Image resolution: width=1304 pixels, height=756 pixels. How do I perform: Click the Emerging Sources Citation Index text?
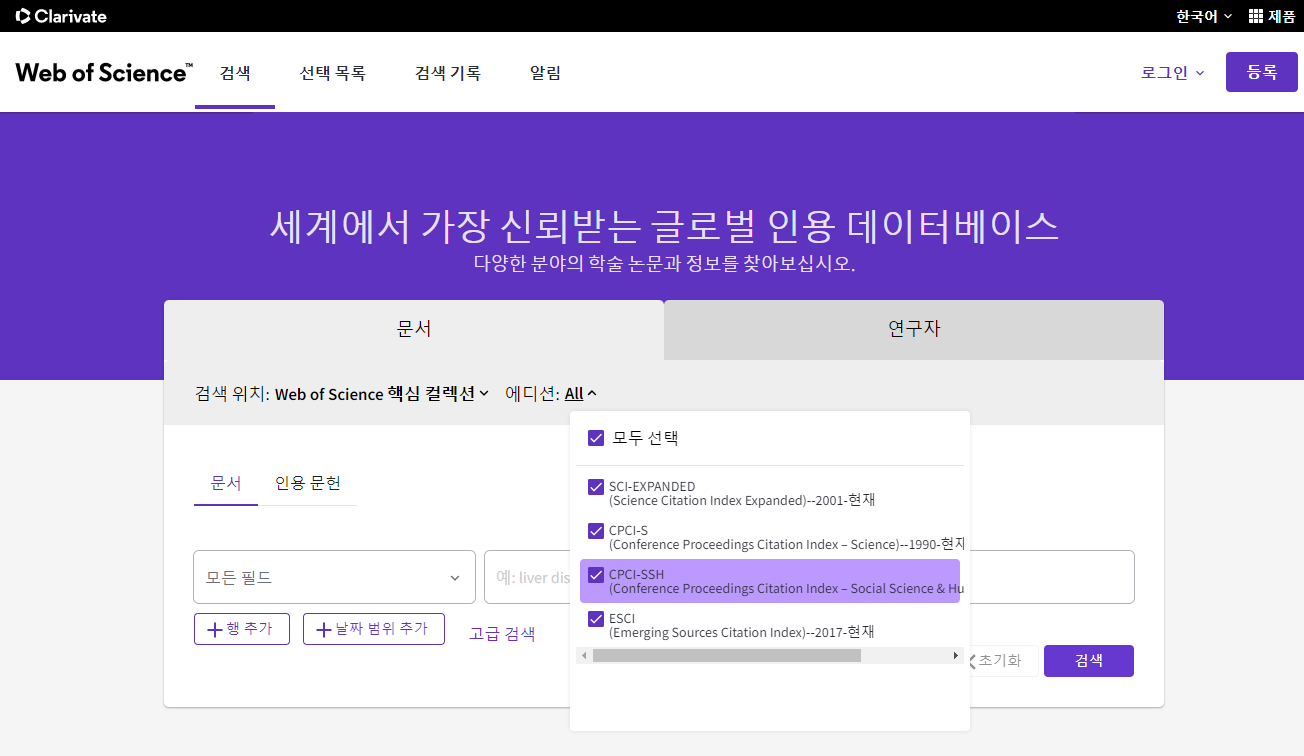click(741, 632)
